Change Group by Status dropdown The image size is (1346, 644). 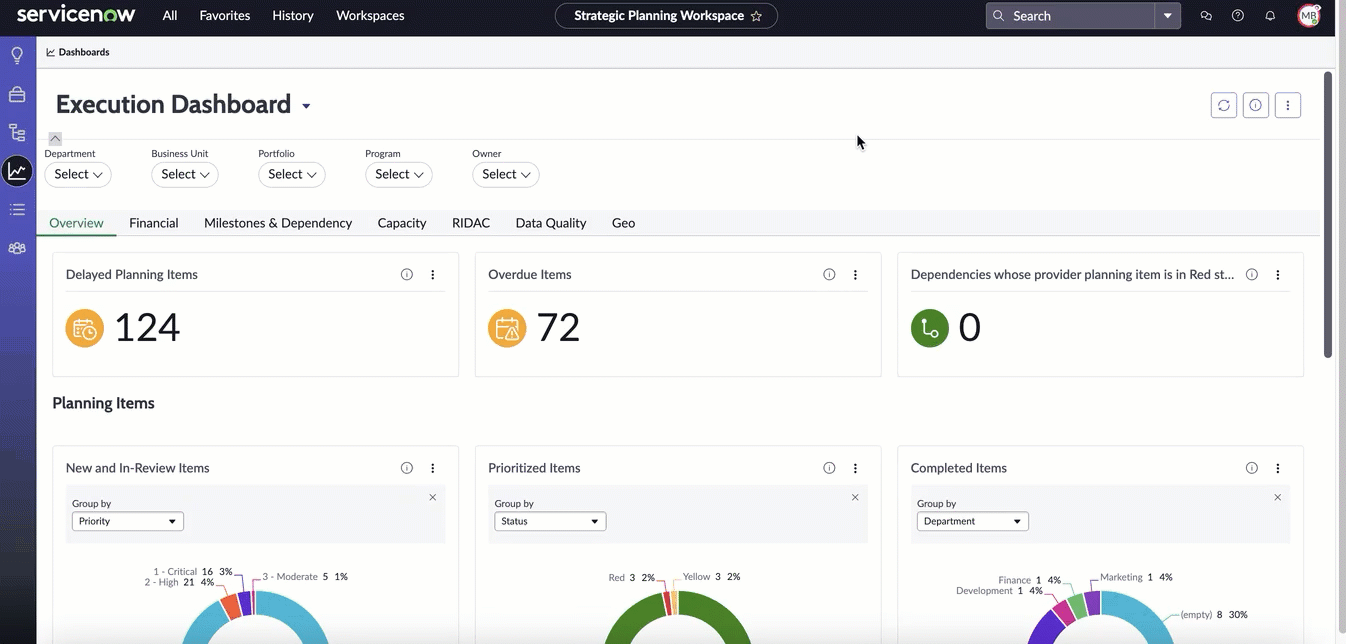pos(550,521)
